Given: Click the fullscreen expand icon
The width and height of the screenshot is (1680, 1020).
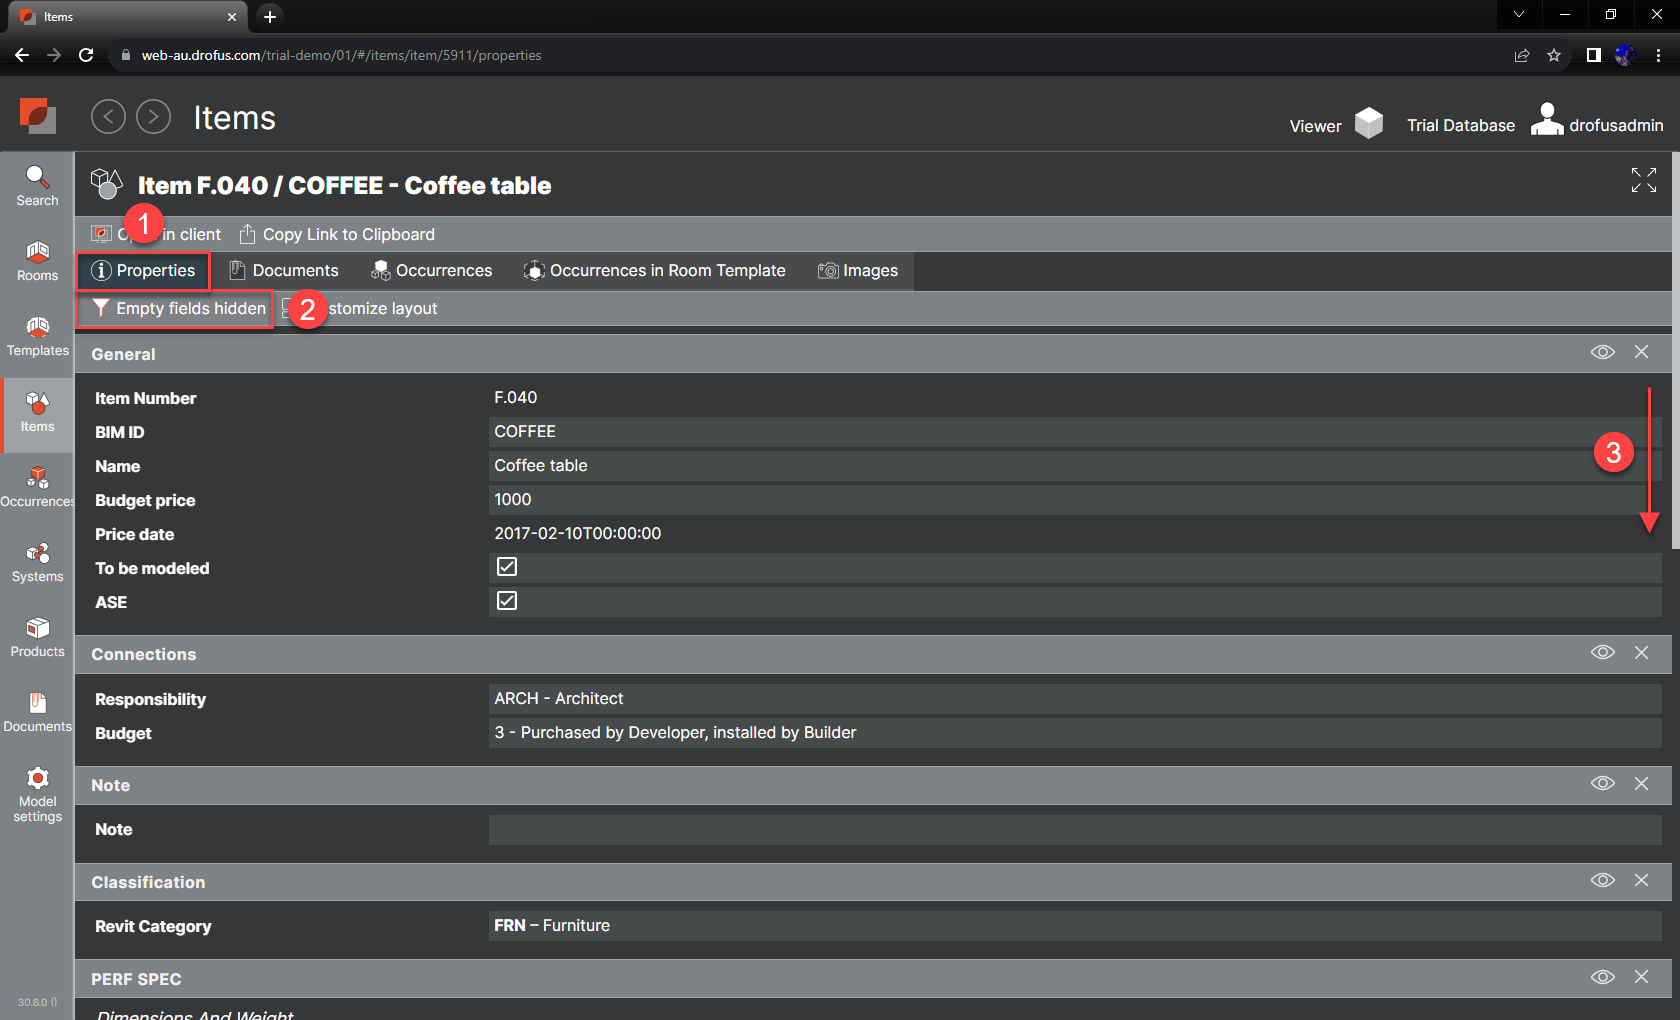Looking at the screenshot, I should pos(1643,180).
